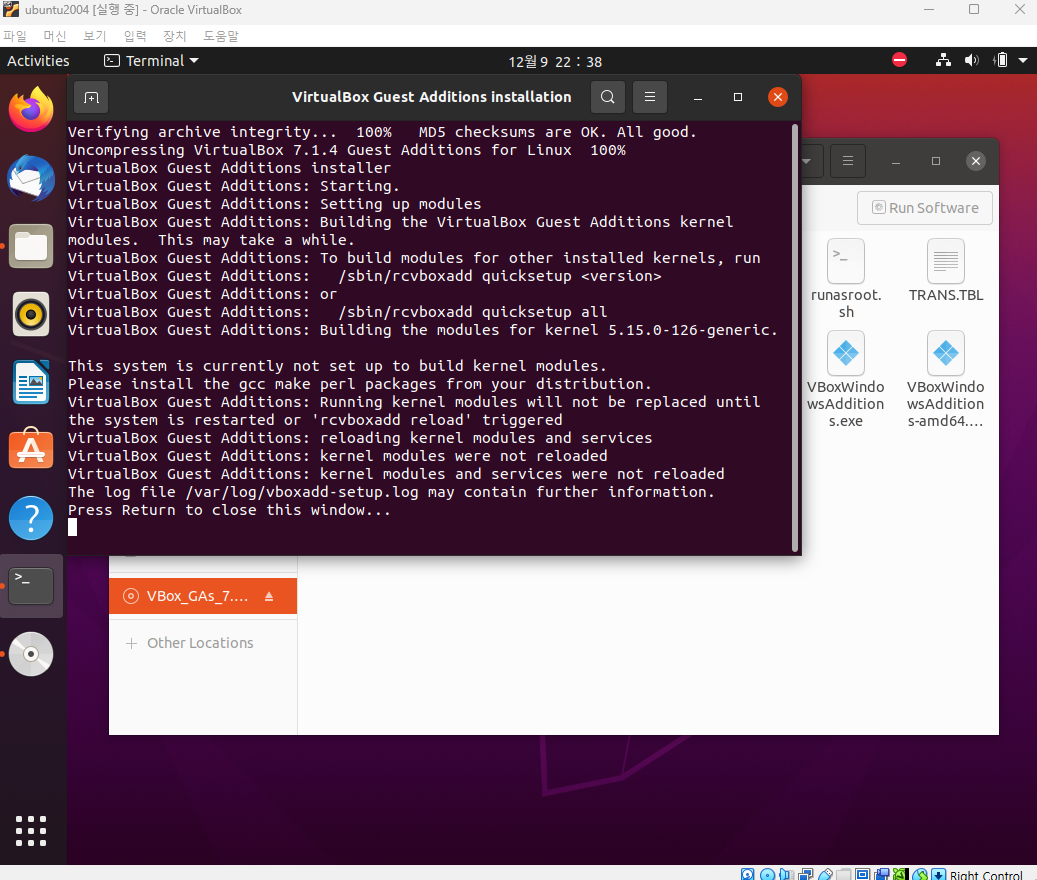
Task: Select the TRANS.TBL file
Action: pos(946,271)
